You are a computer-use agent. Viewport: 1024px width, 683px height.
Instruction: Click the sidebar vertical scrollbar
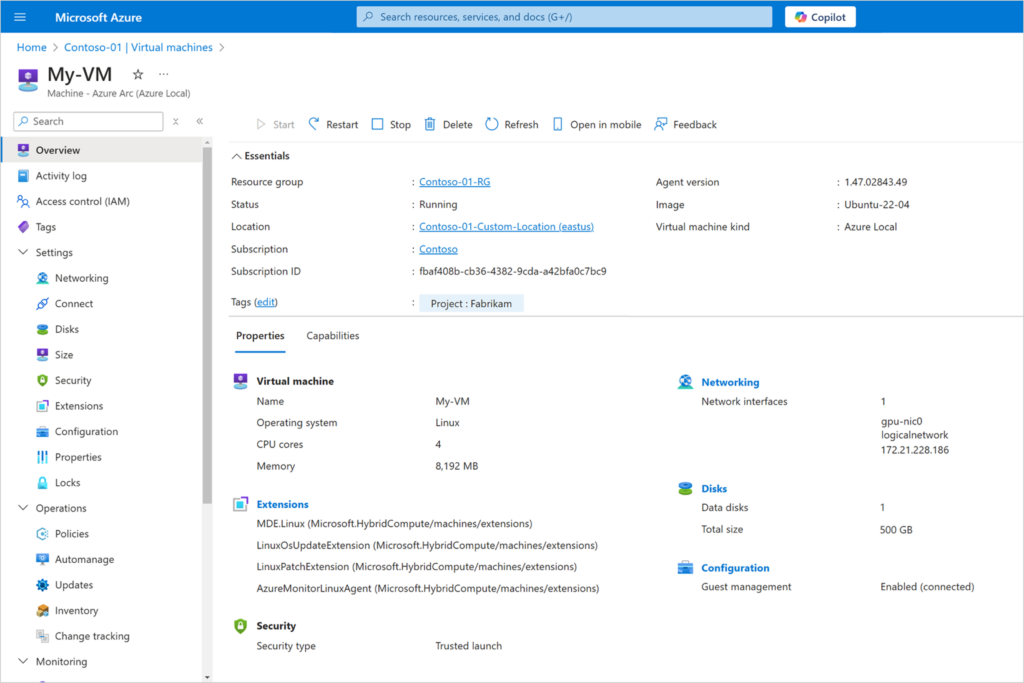click(207, 325)
